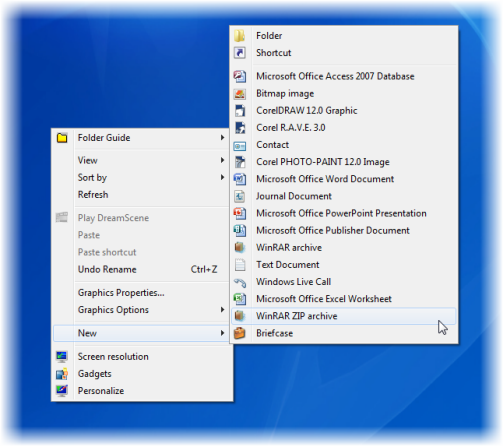Expand the View submenu arrow
The width and height of the screenshot is (503, 446).
(x=222, y=160)
